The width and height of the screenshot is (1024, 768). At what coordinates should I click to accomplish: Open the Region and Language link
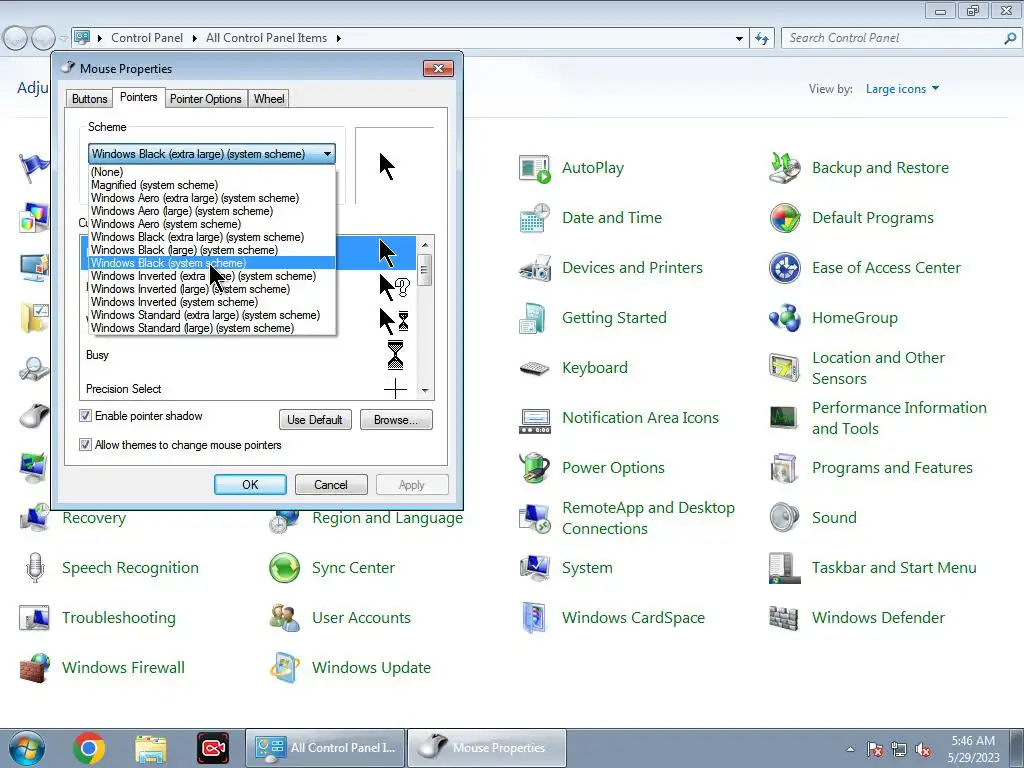click(x=387, y=518)
